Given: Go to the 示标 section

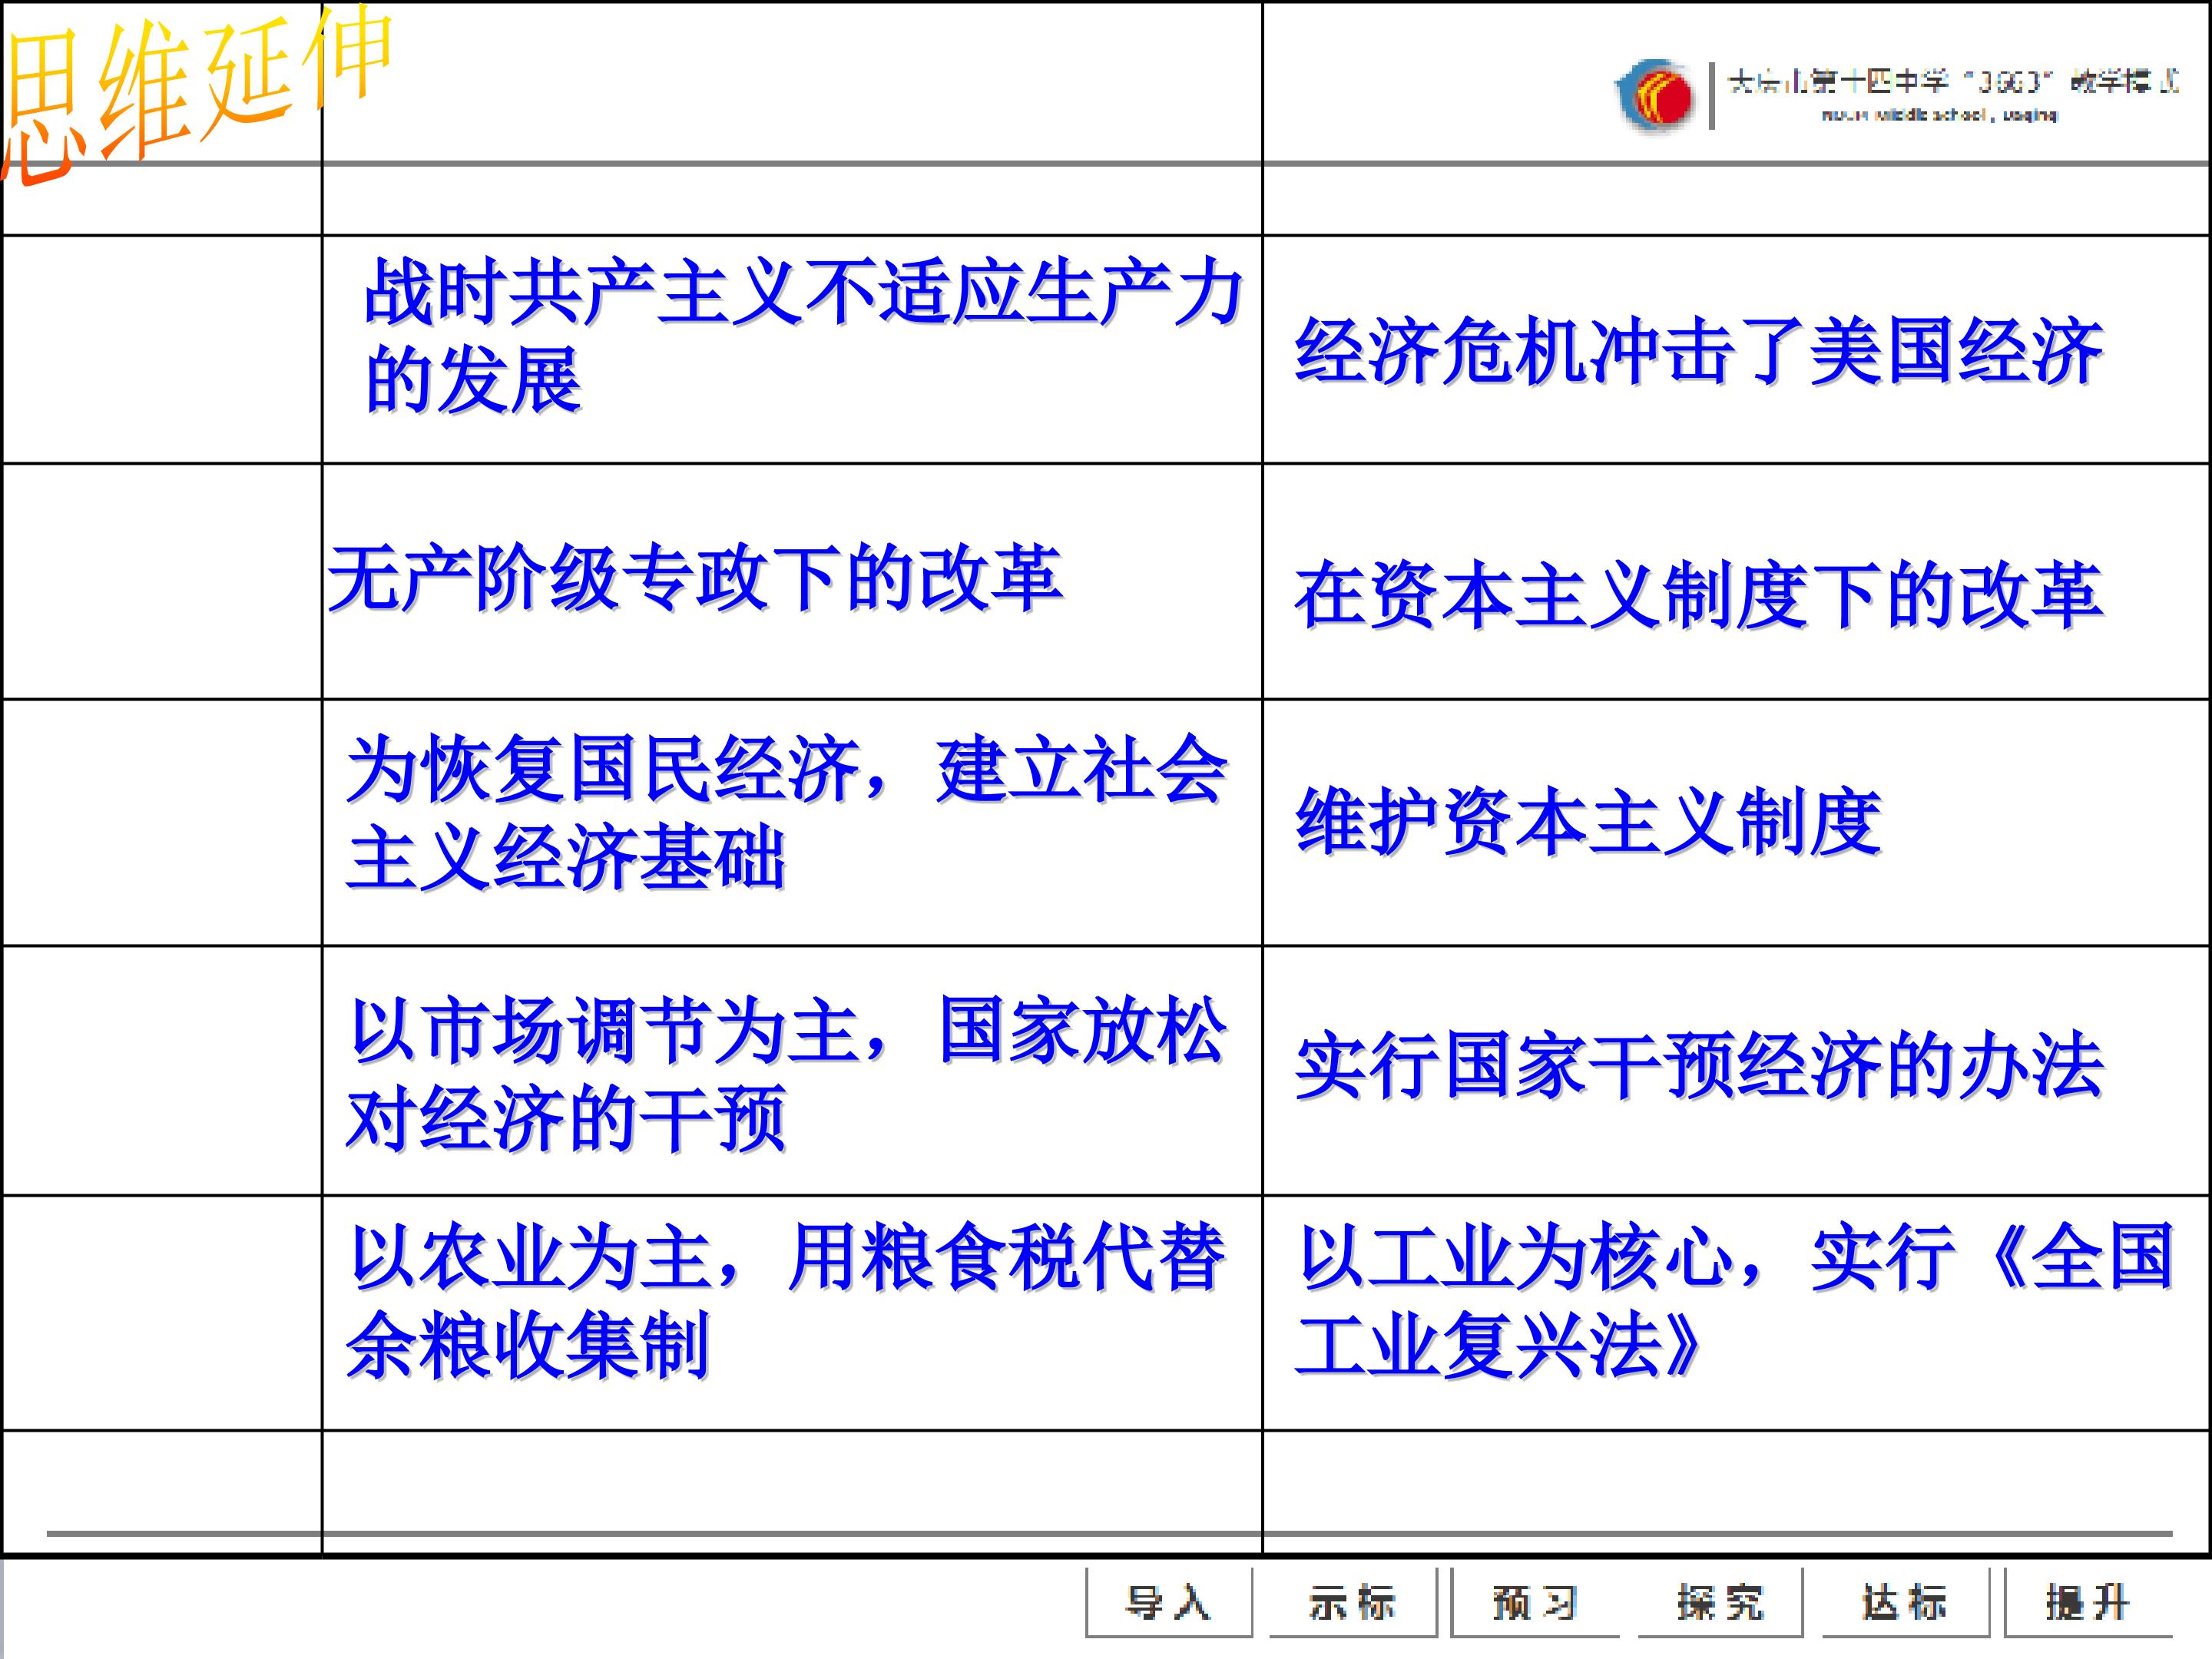Looking at the screenshot, I should [x=1352, y=1602].
